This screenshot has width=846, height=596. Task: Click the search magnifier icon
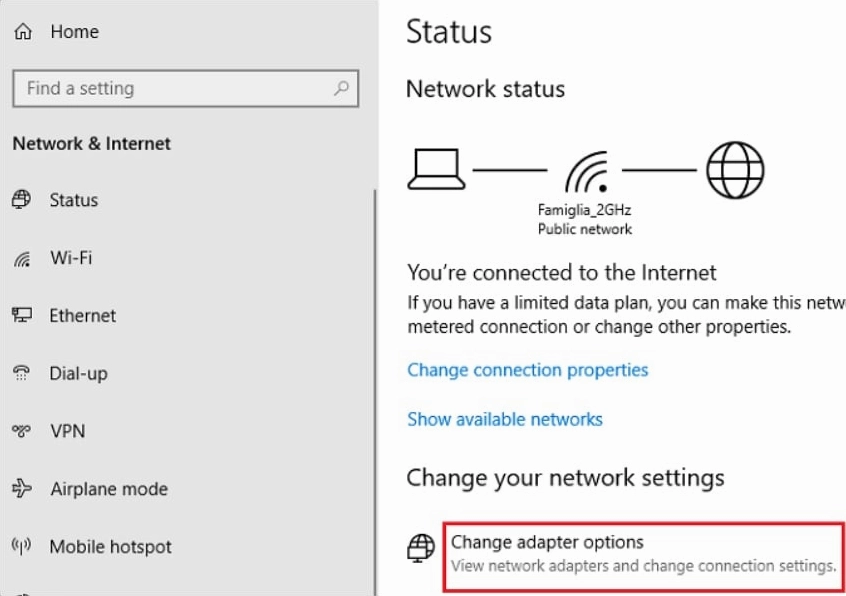point(342,88)
